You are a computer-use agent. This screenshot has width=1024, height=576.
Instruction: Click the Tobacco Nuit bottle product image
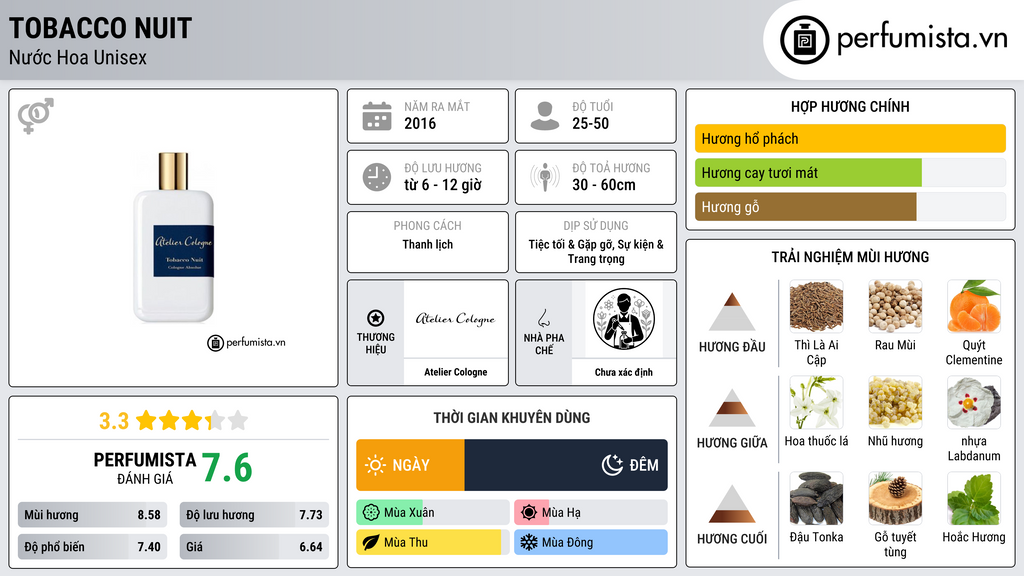tap(174, 238)
